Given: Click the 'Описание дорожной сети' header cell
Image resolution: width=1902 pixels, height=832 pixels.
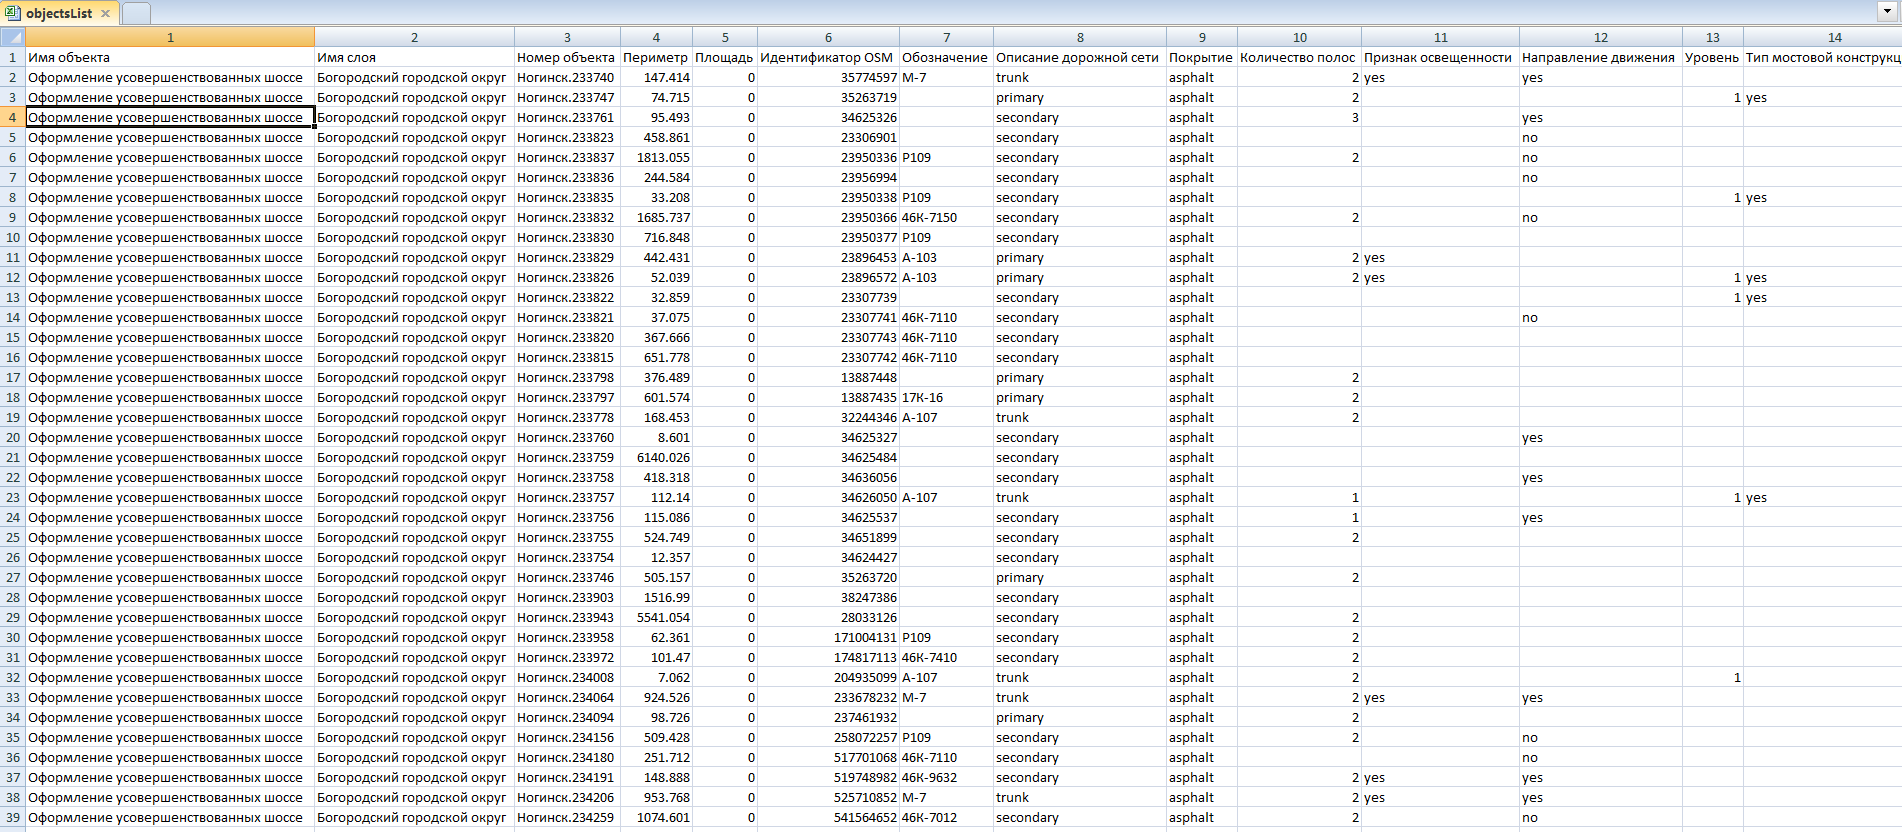Looking at the screenshot, I should (x=1080, y=57).
